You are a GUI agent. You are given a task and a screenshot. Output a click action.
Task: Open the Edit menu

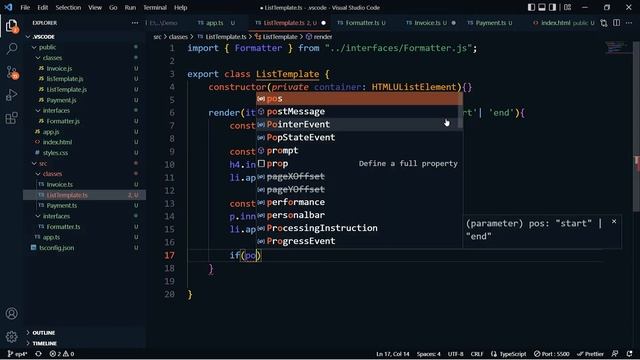[42, 7]
